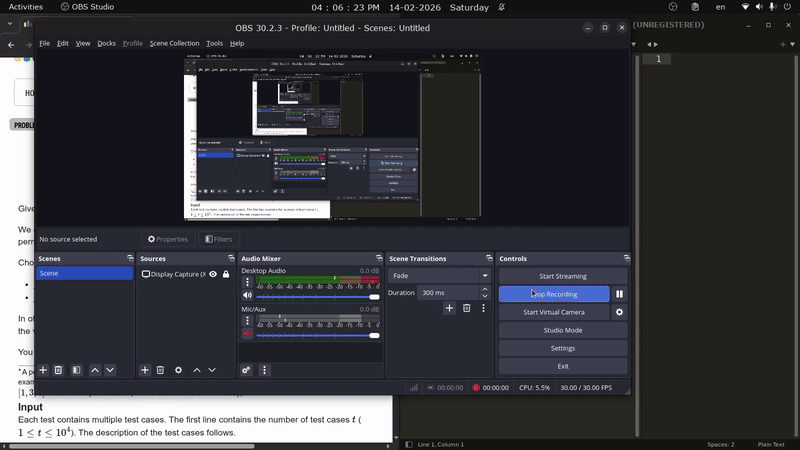
Task: Increase transition duration stepper up
Action: point(485,289)
